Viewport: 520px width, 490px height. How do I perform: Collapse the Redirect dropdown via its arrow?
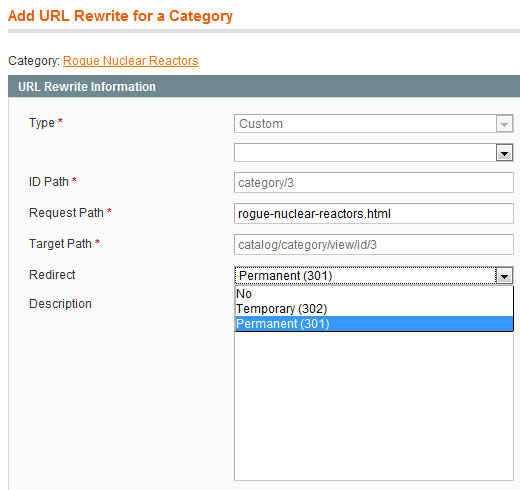[504, 276]
